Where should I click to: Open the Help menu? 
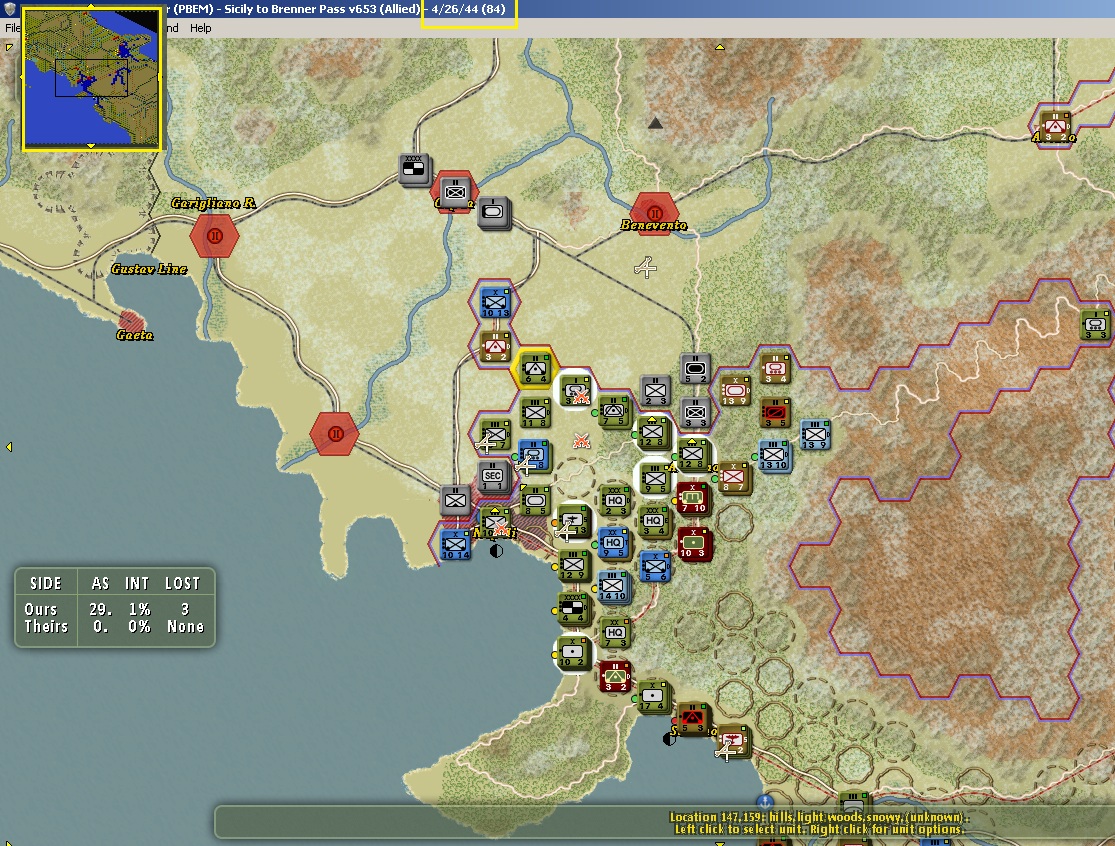point(201,28)
